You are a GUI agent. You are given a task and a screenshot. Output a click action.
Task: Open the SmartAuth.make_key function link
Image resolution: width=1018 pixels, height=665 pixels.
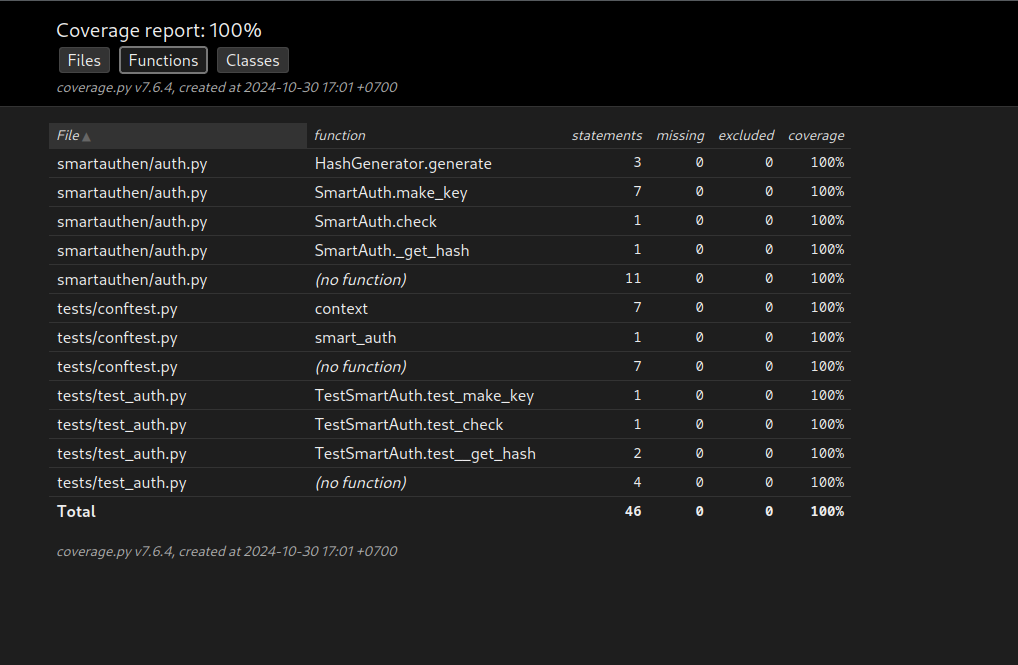(391, 193)
